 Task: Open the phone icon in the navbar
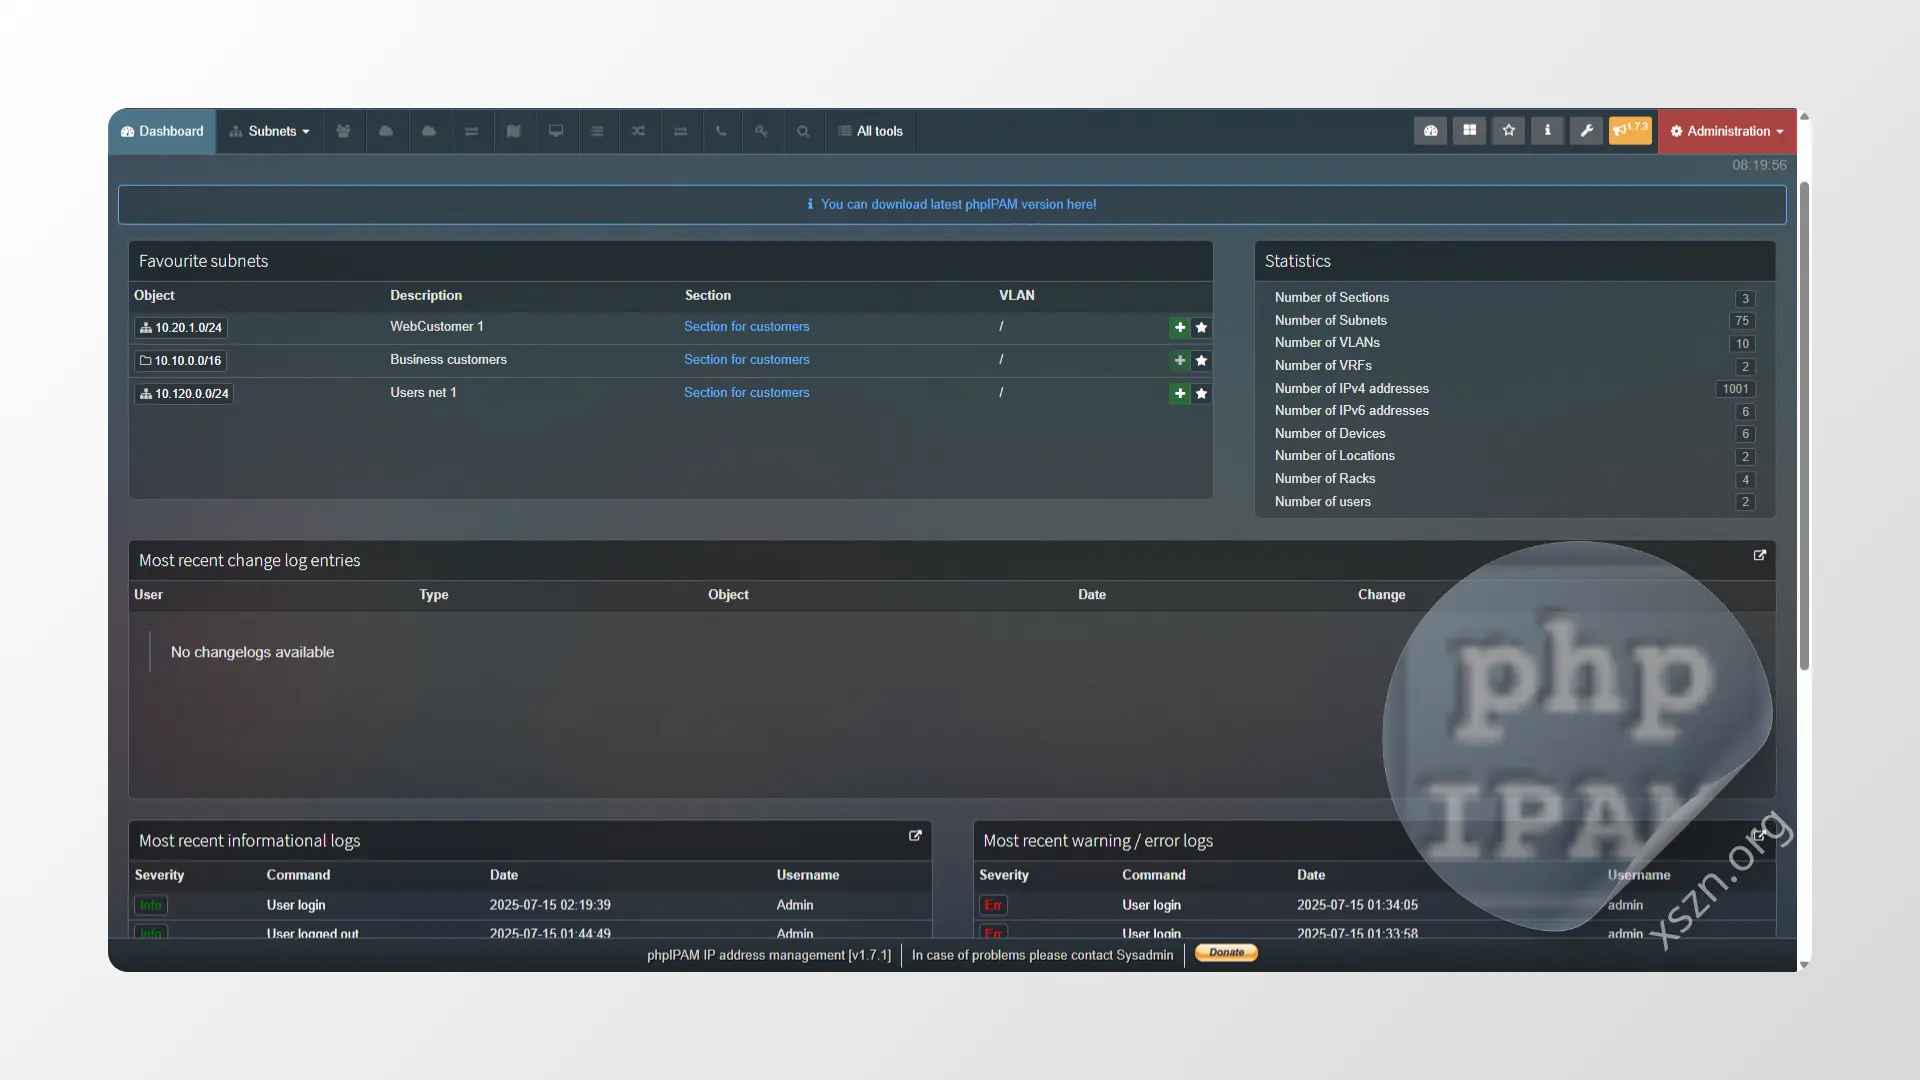(x=721, y=131)
